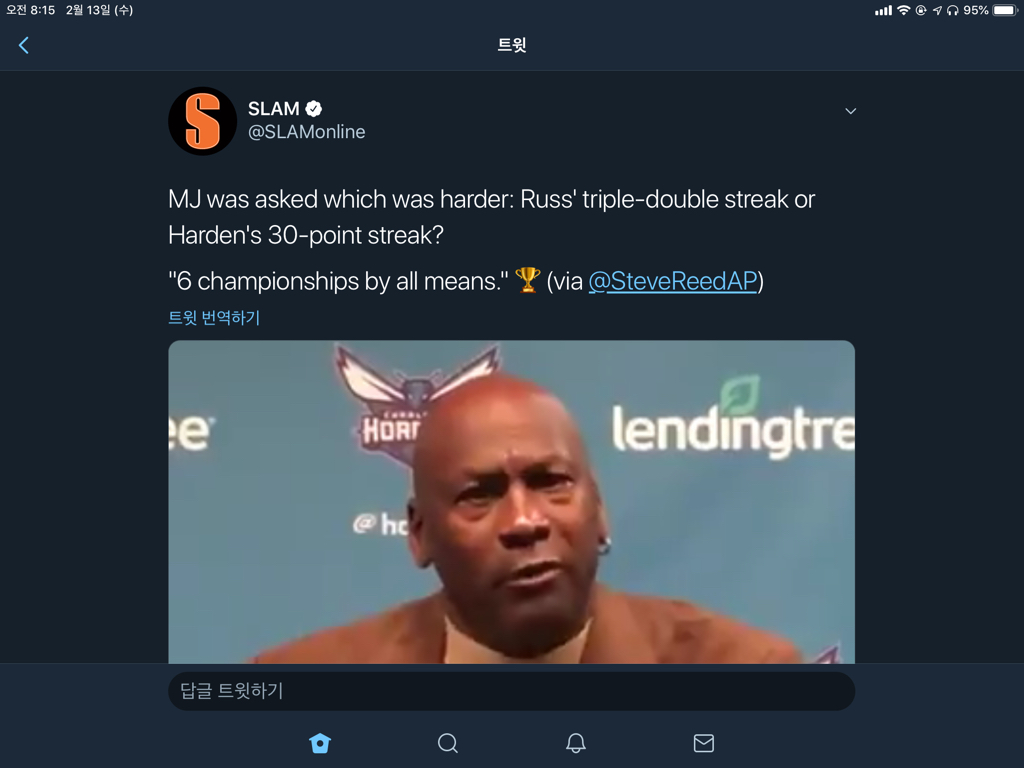The height and width of the screenshot is (768, 1024).
Task: Open the Messages envelope tab
Action: tap(704, 743)
